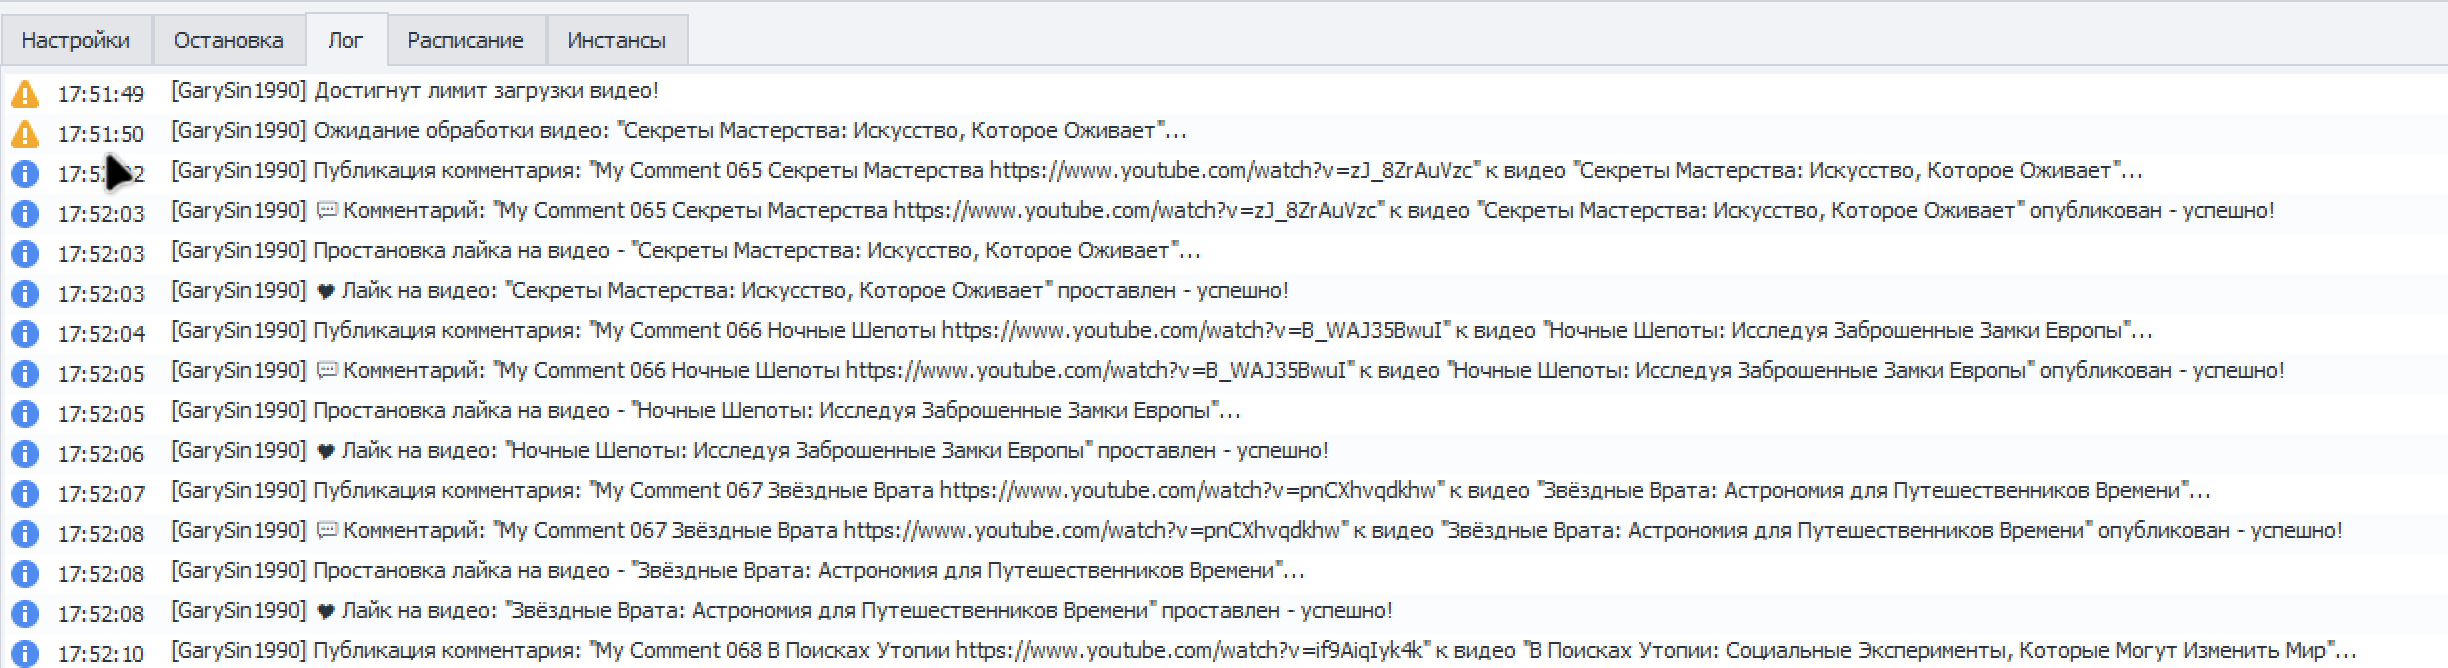Click info icon of the 17:52:07 entry
2448x668 pixels.
tap(25, 493)
